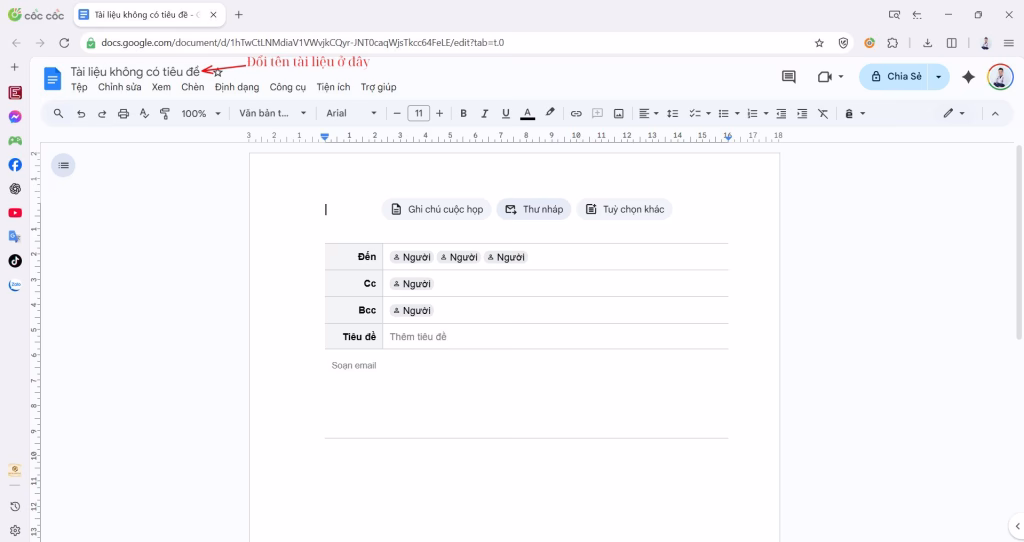
Task: Open the paragraph style dropdown
Action: 272,114
